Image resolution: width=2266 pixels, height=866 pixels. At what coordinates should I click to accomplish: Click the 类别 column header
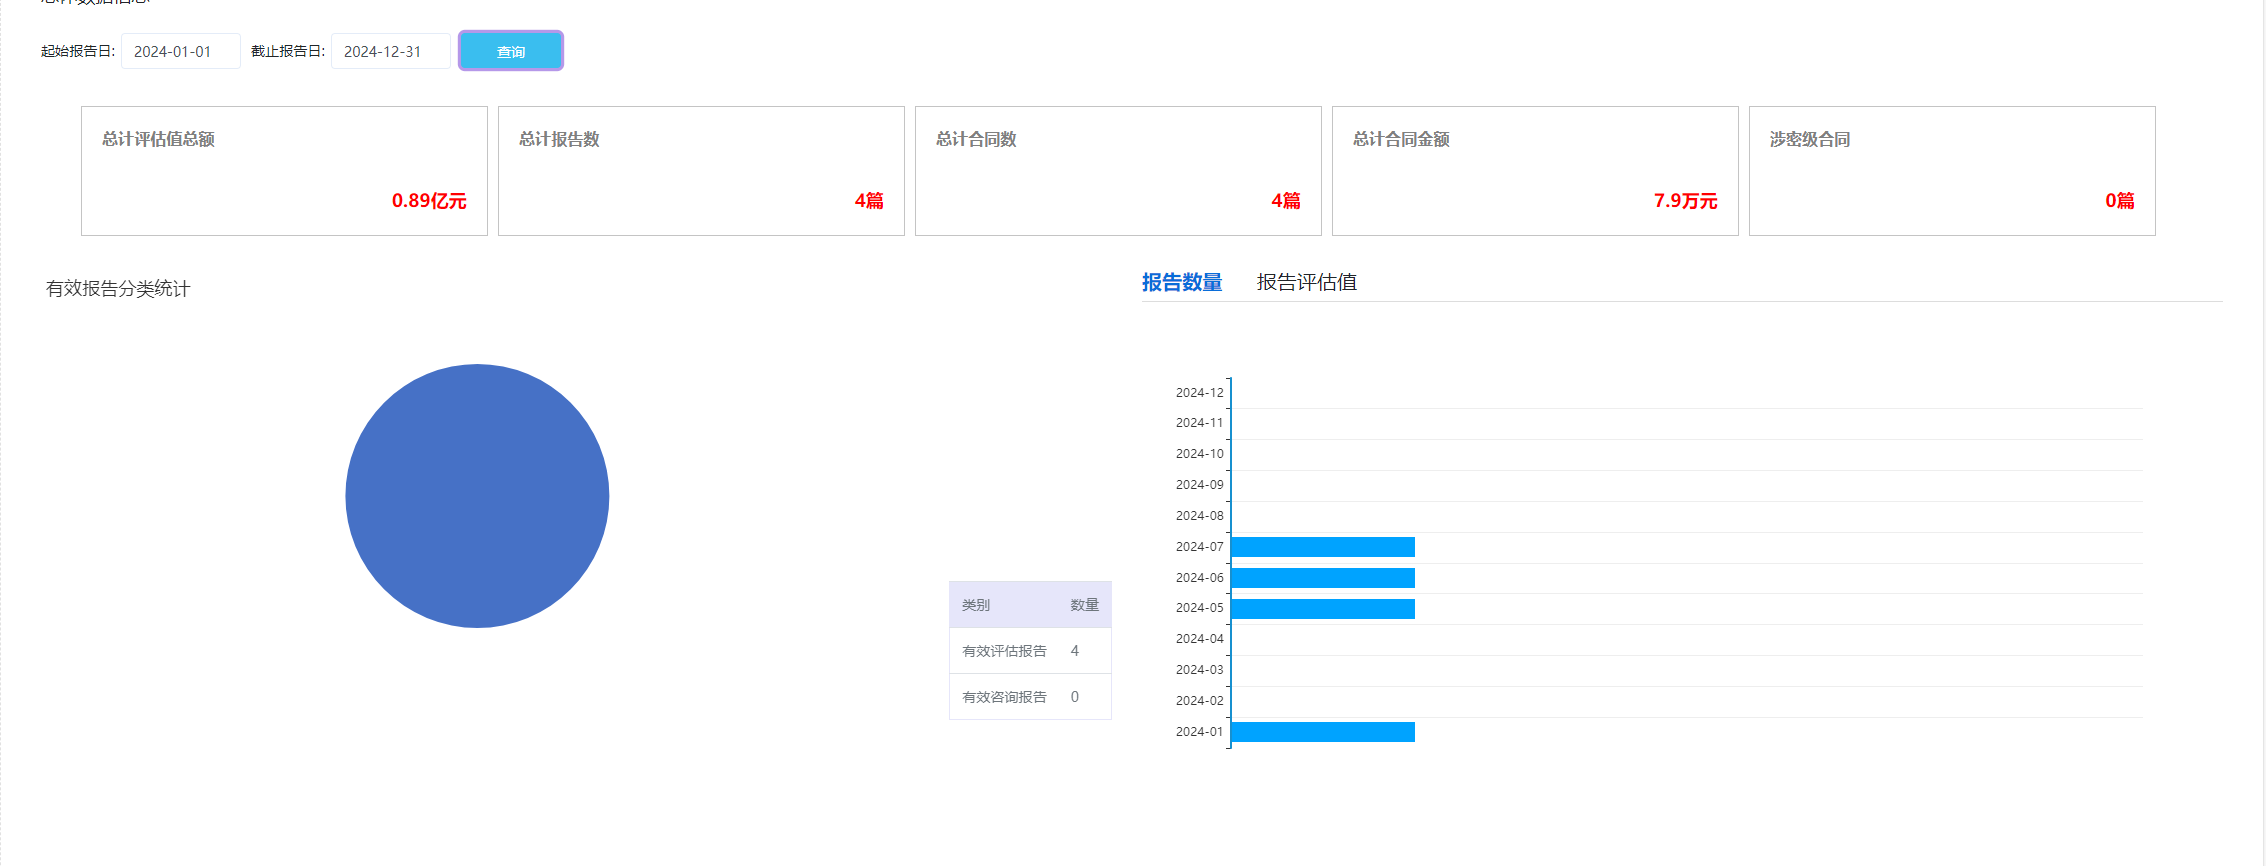point(976,605)
